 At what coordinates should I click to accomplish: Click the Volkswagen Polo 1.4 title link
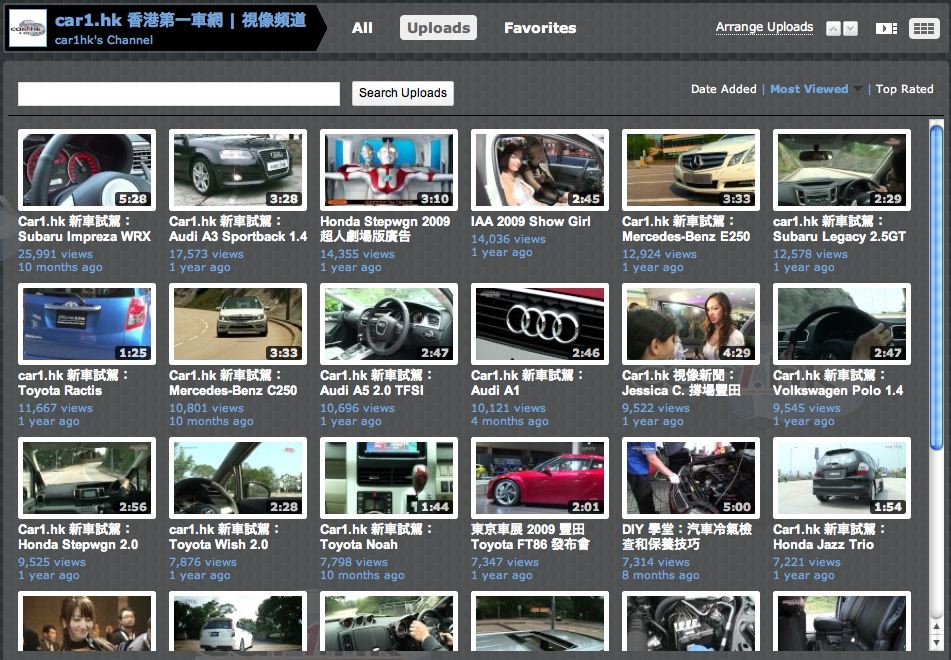pos(838,383)
